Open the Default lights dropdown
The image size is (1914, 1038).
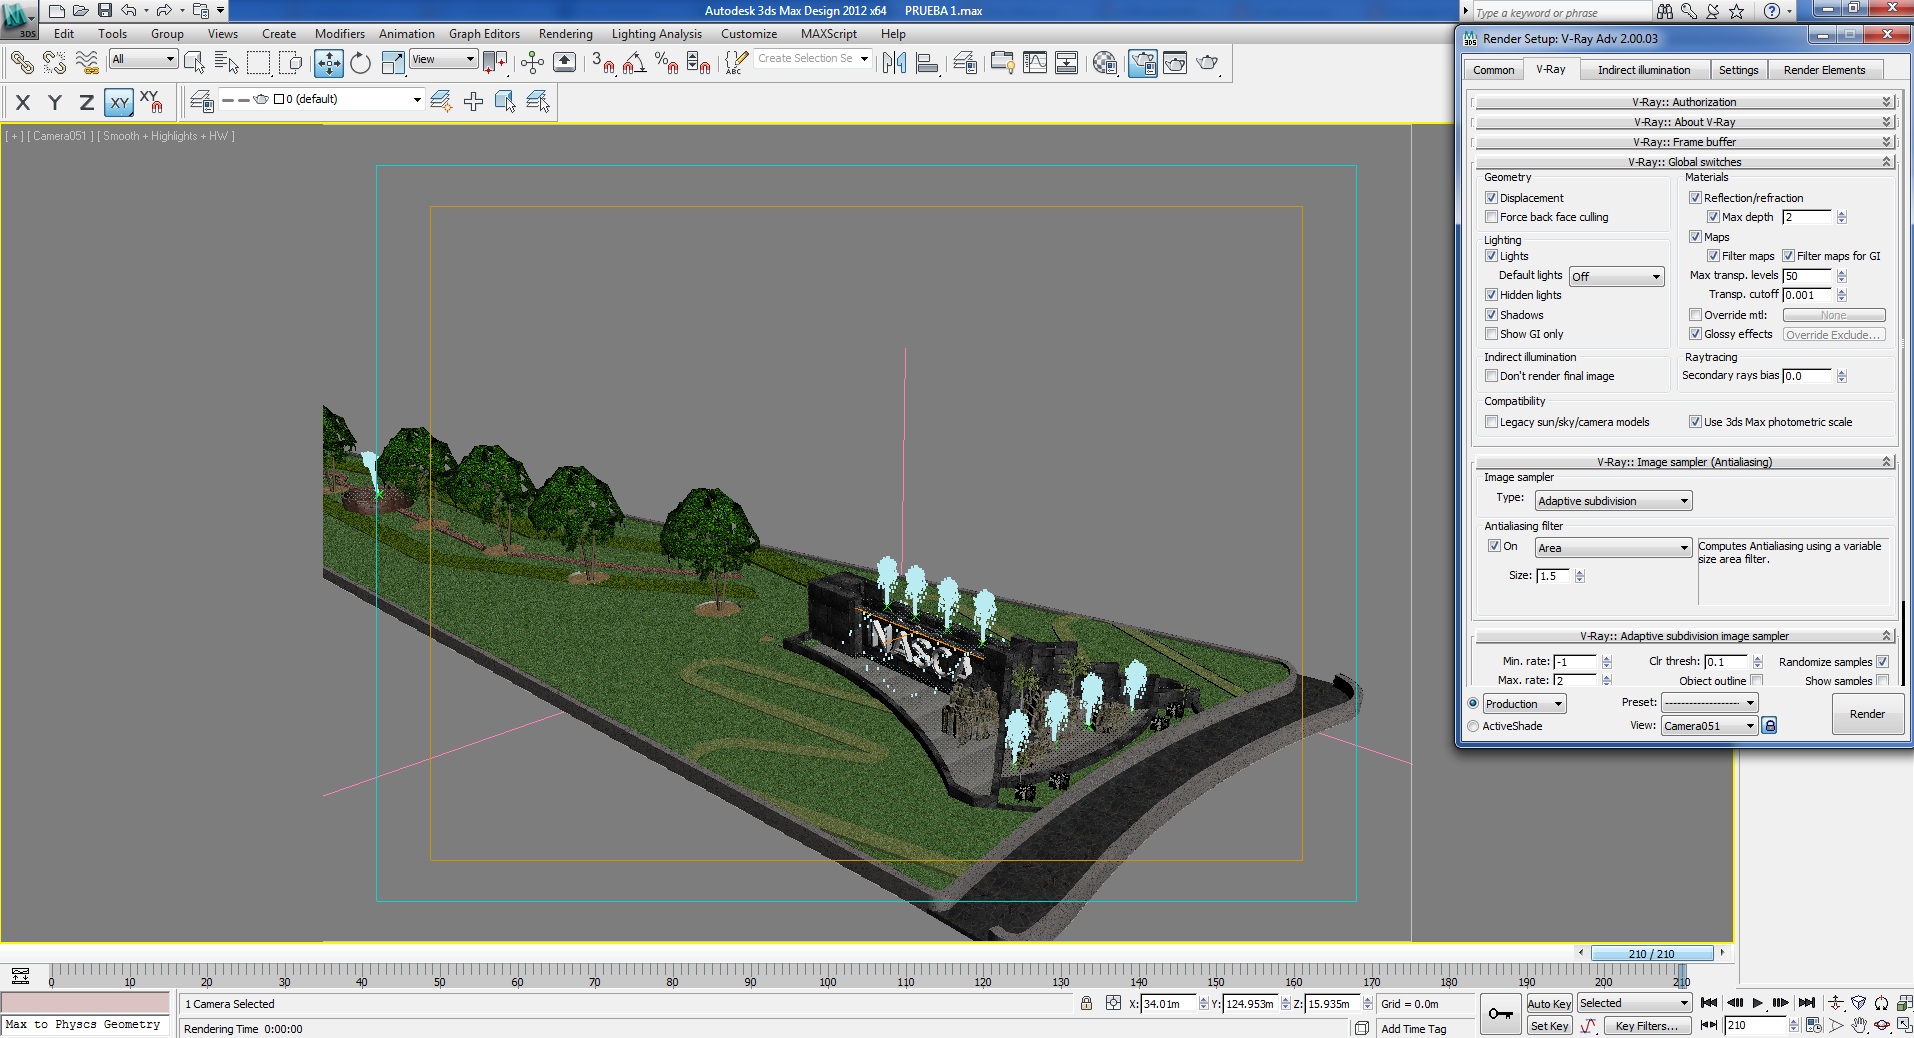coord(1615,277)
